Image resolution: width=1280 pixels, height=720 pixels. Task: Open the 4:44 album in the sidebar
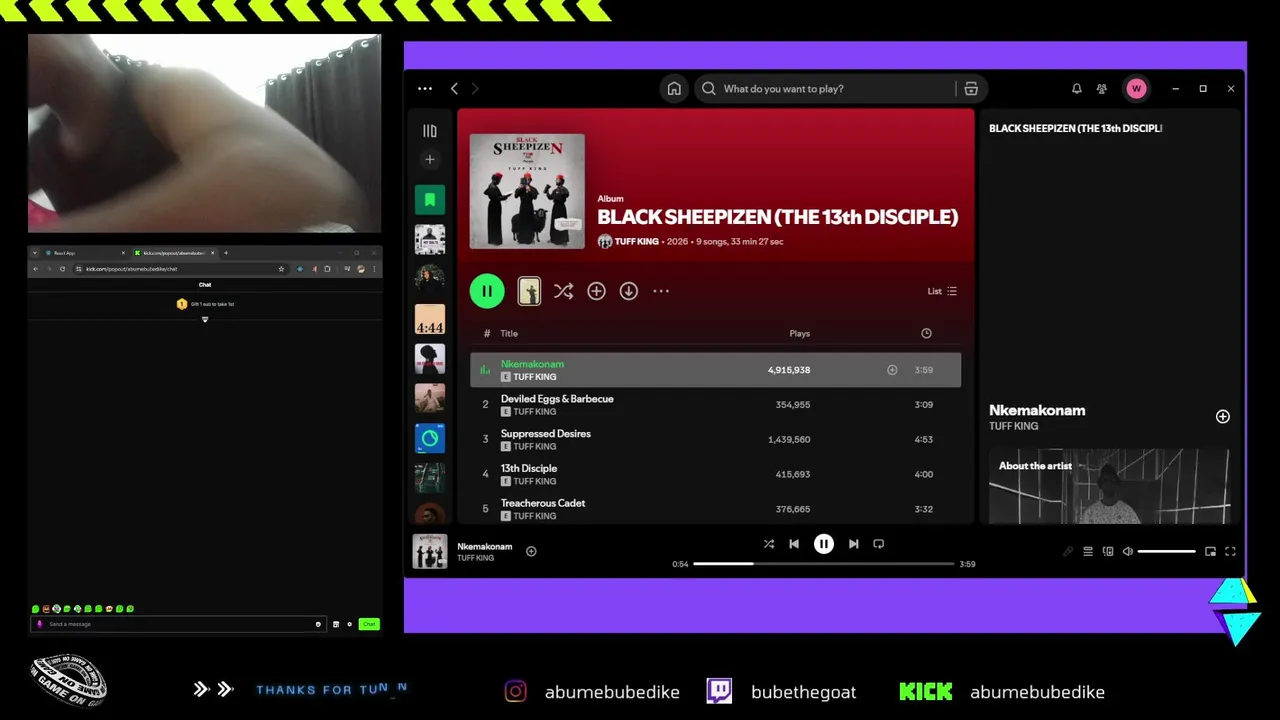point(430,319)
